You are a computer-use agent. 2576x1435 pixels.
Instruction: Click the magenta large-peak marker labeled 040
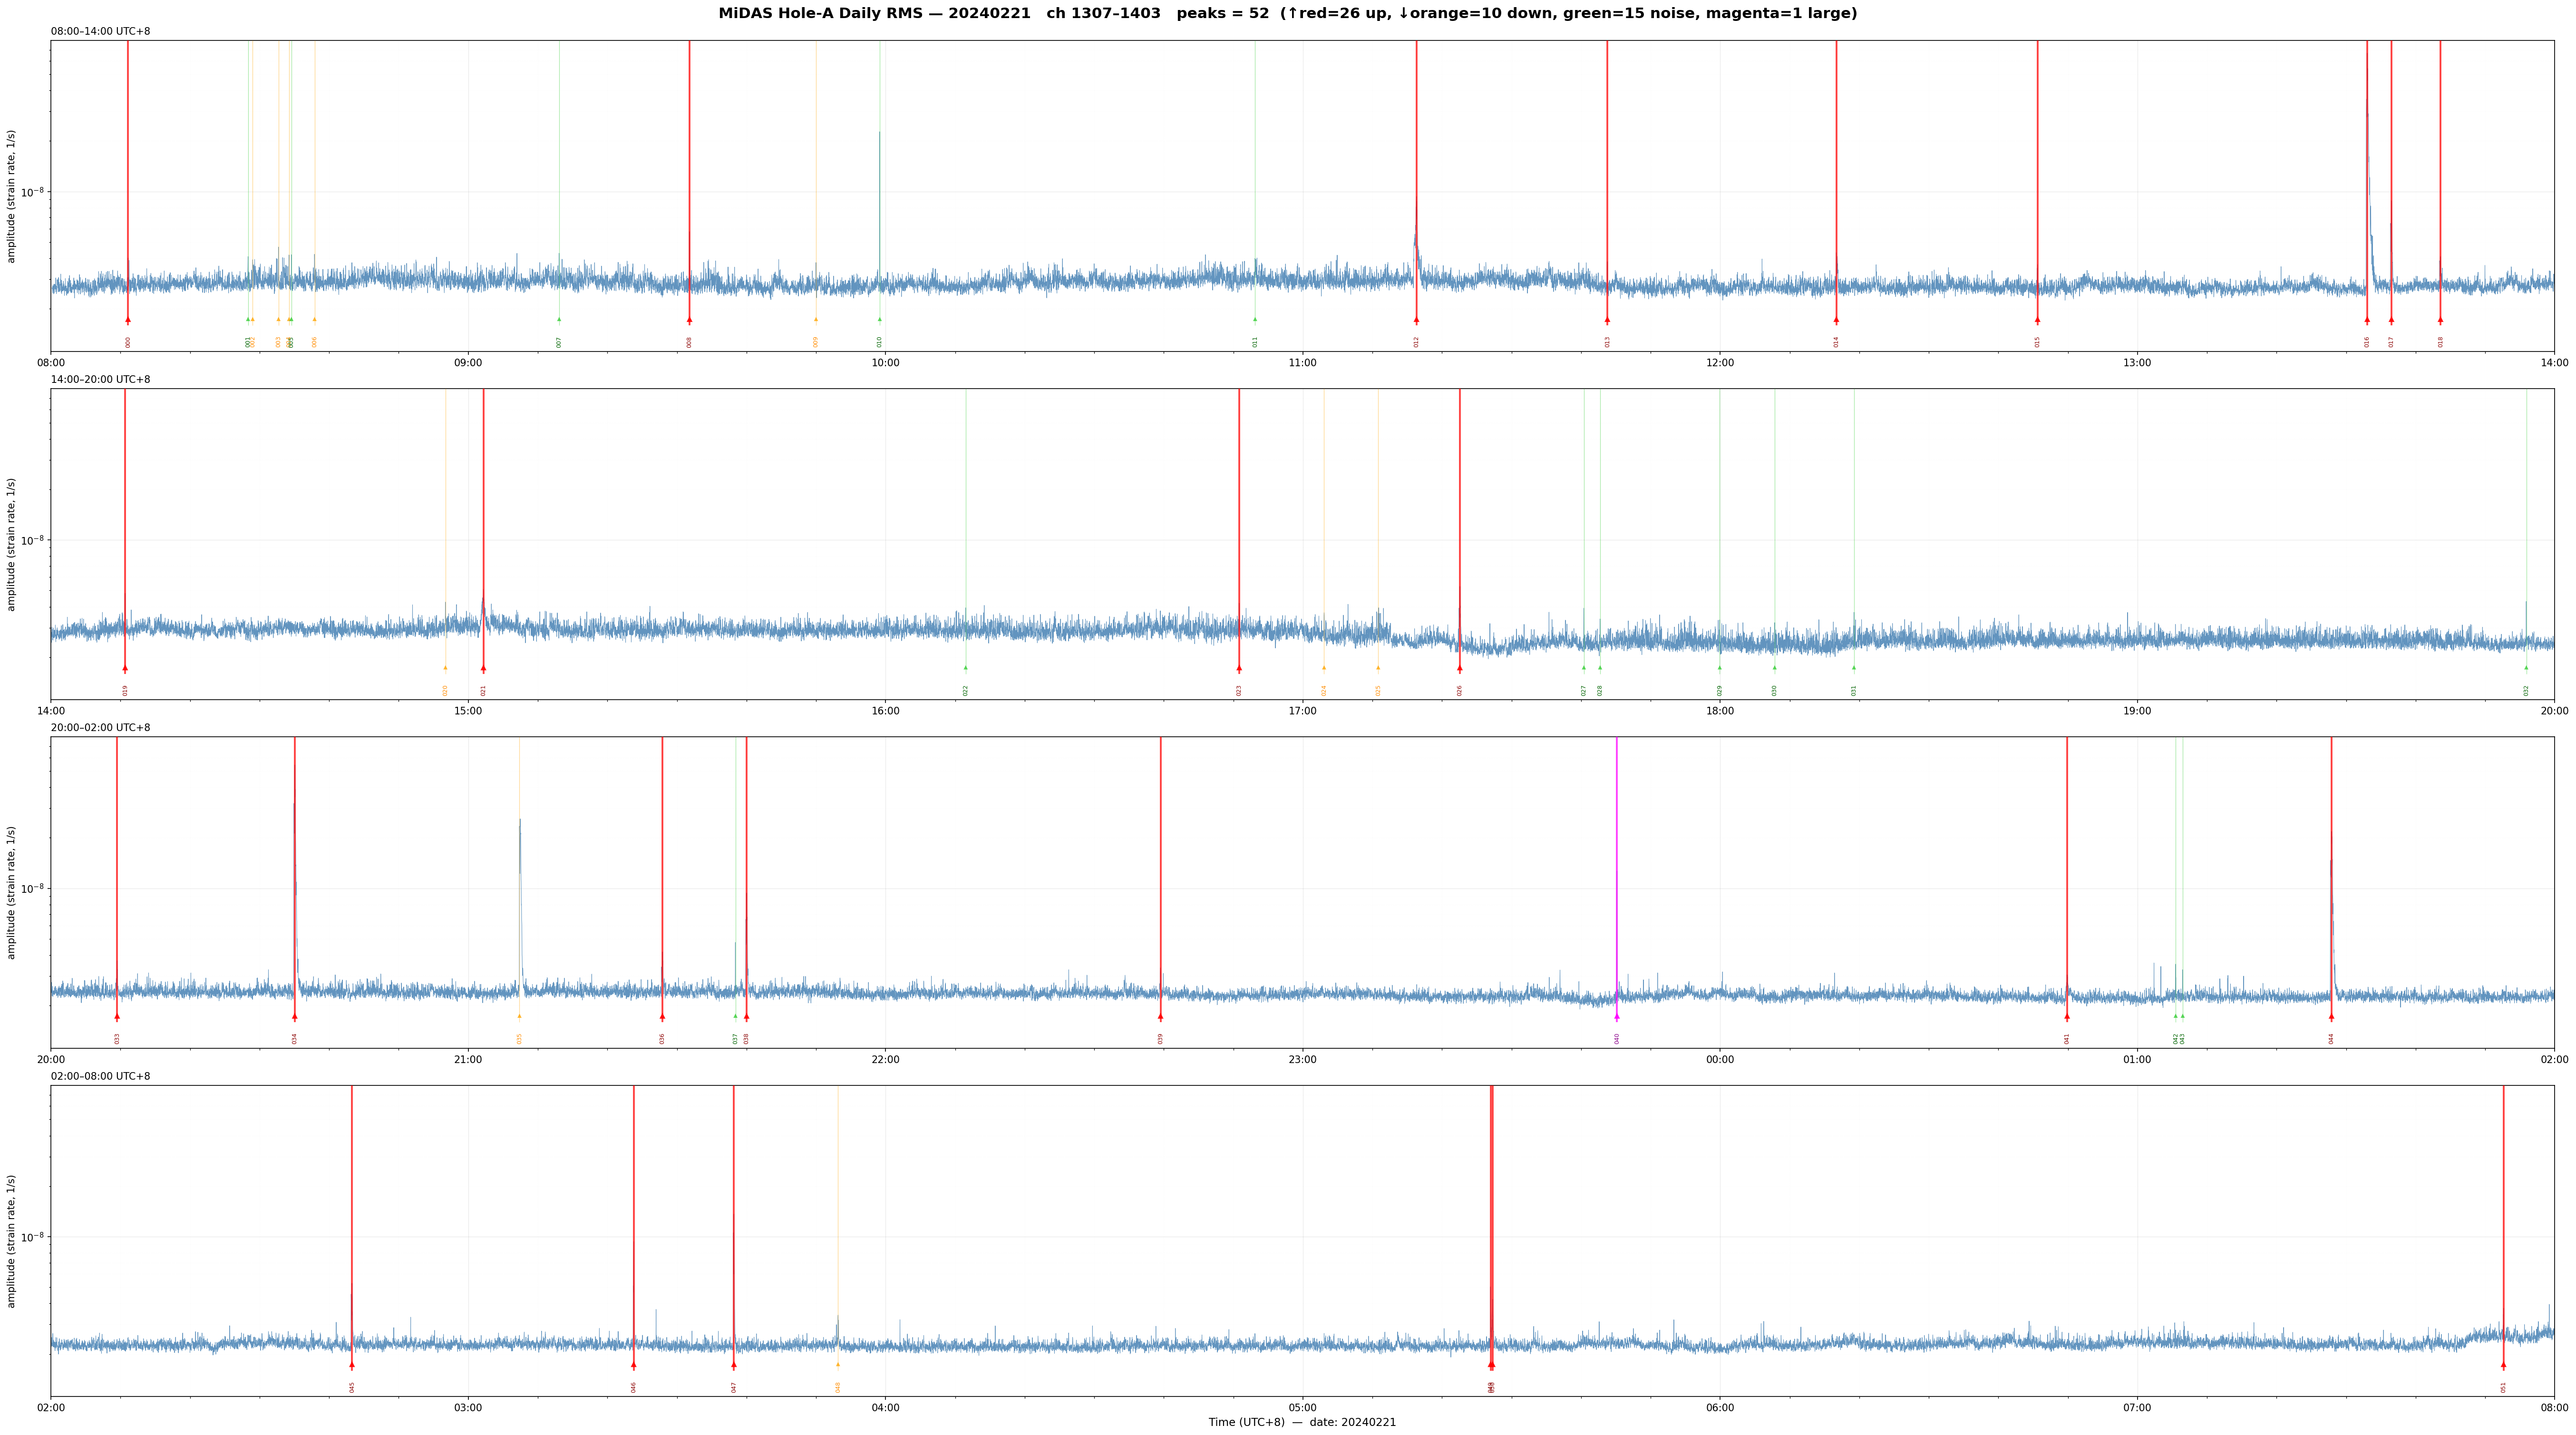[1617, 1017]
